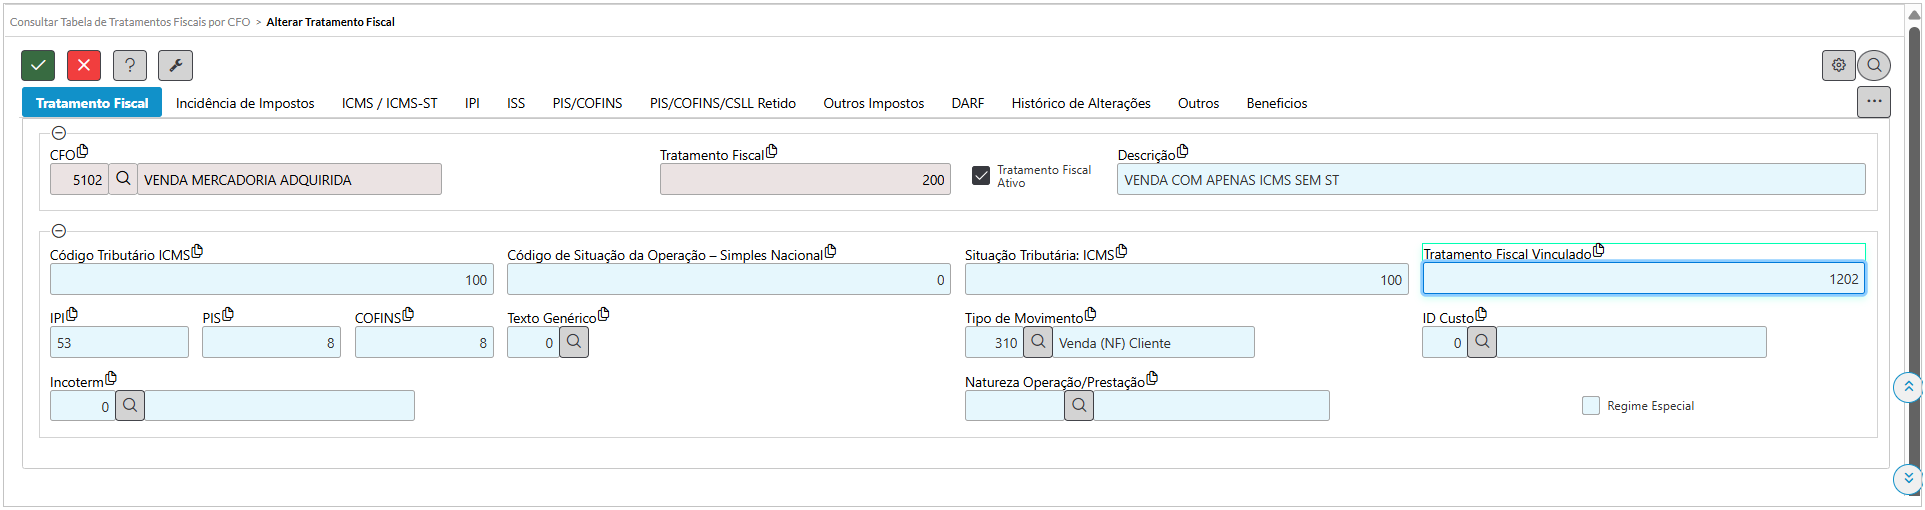Open settings via the gear icon
Viewport: 1925px width, 510px height.
pyautogui.click(x=1838, y=66)
